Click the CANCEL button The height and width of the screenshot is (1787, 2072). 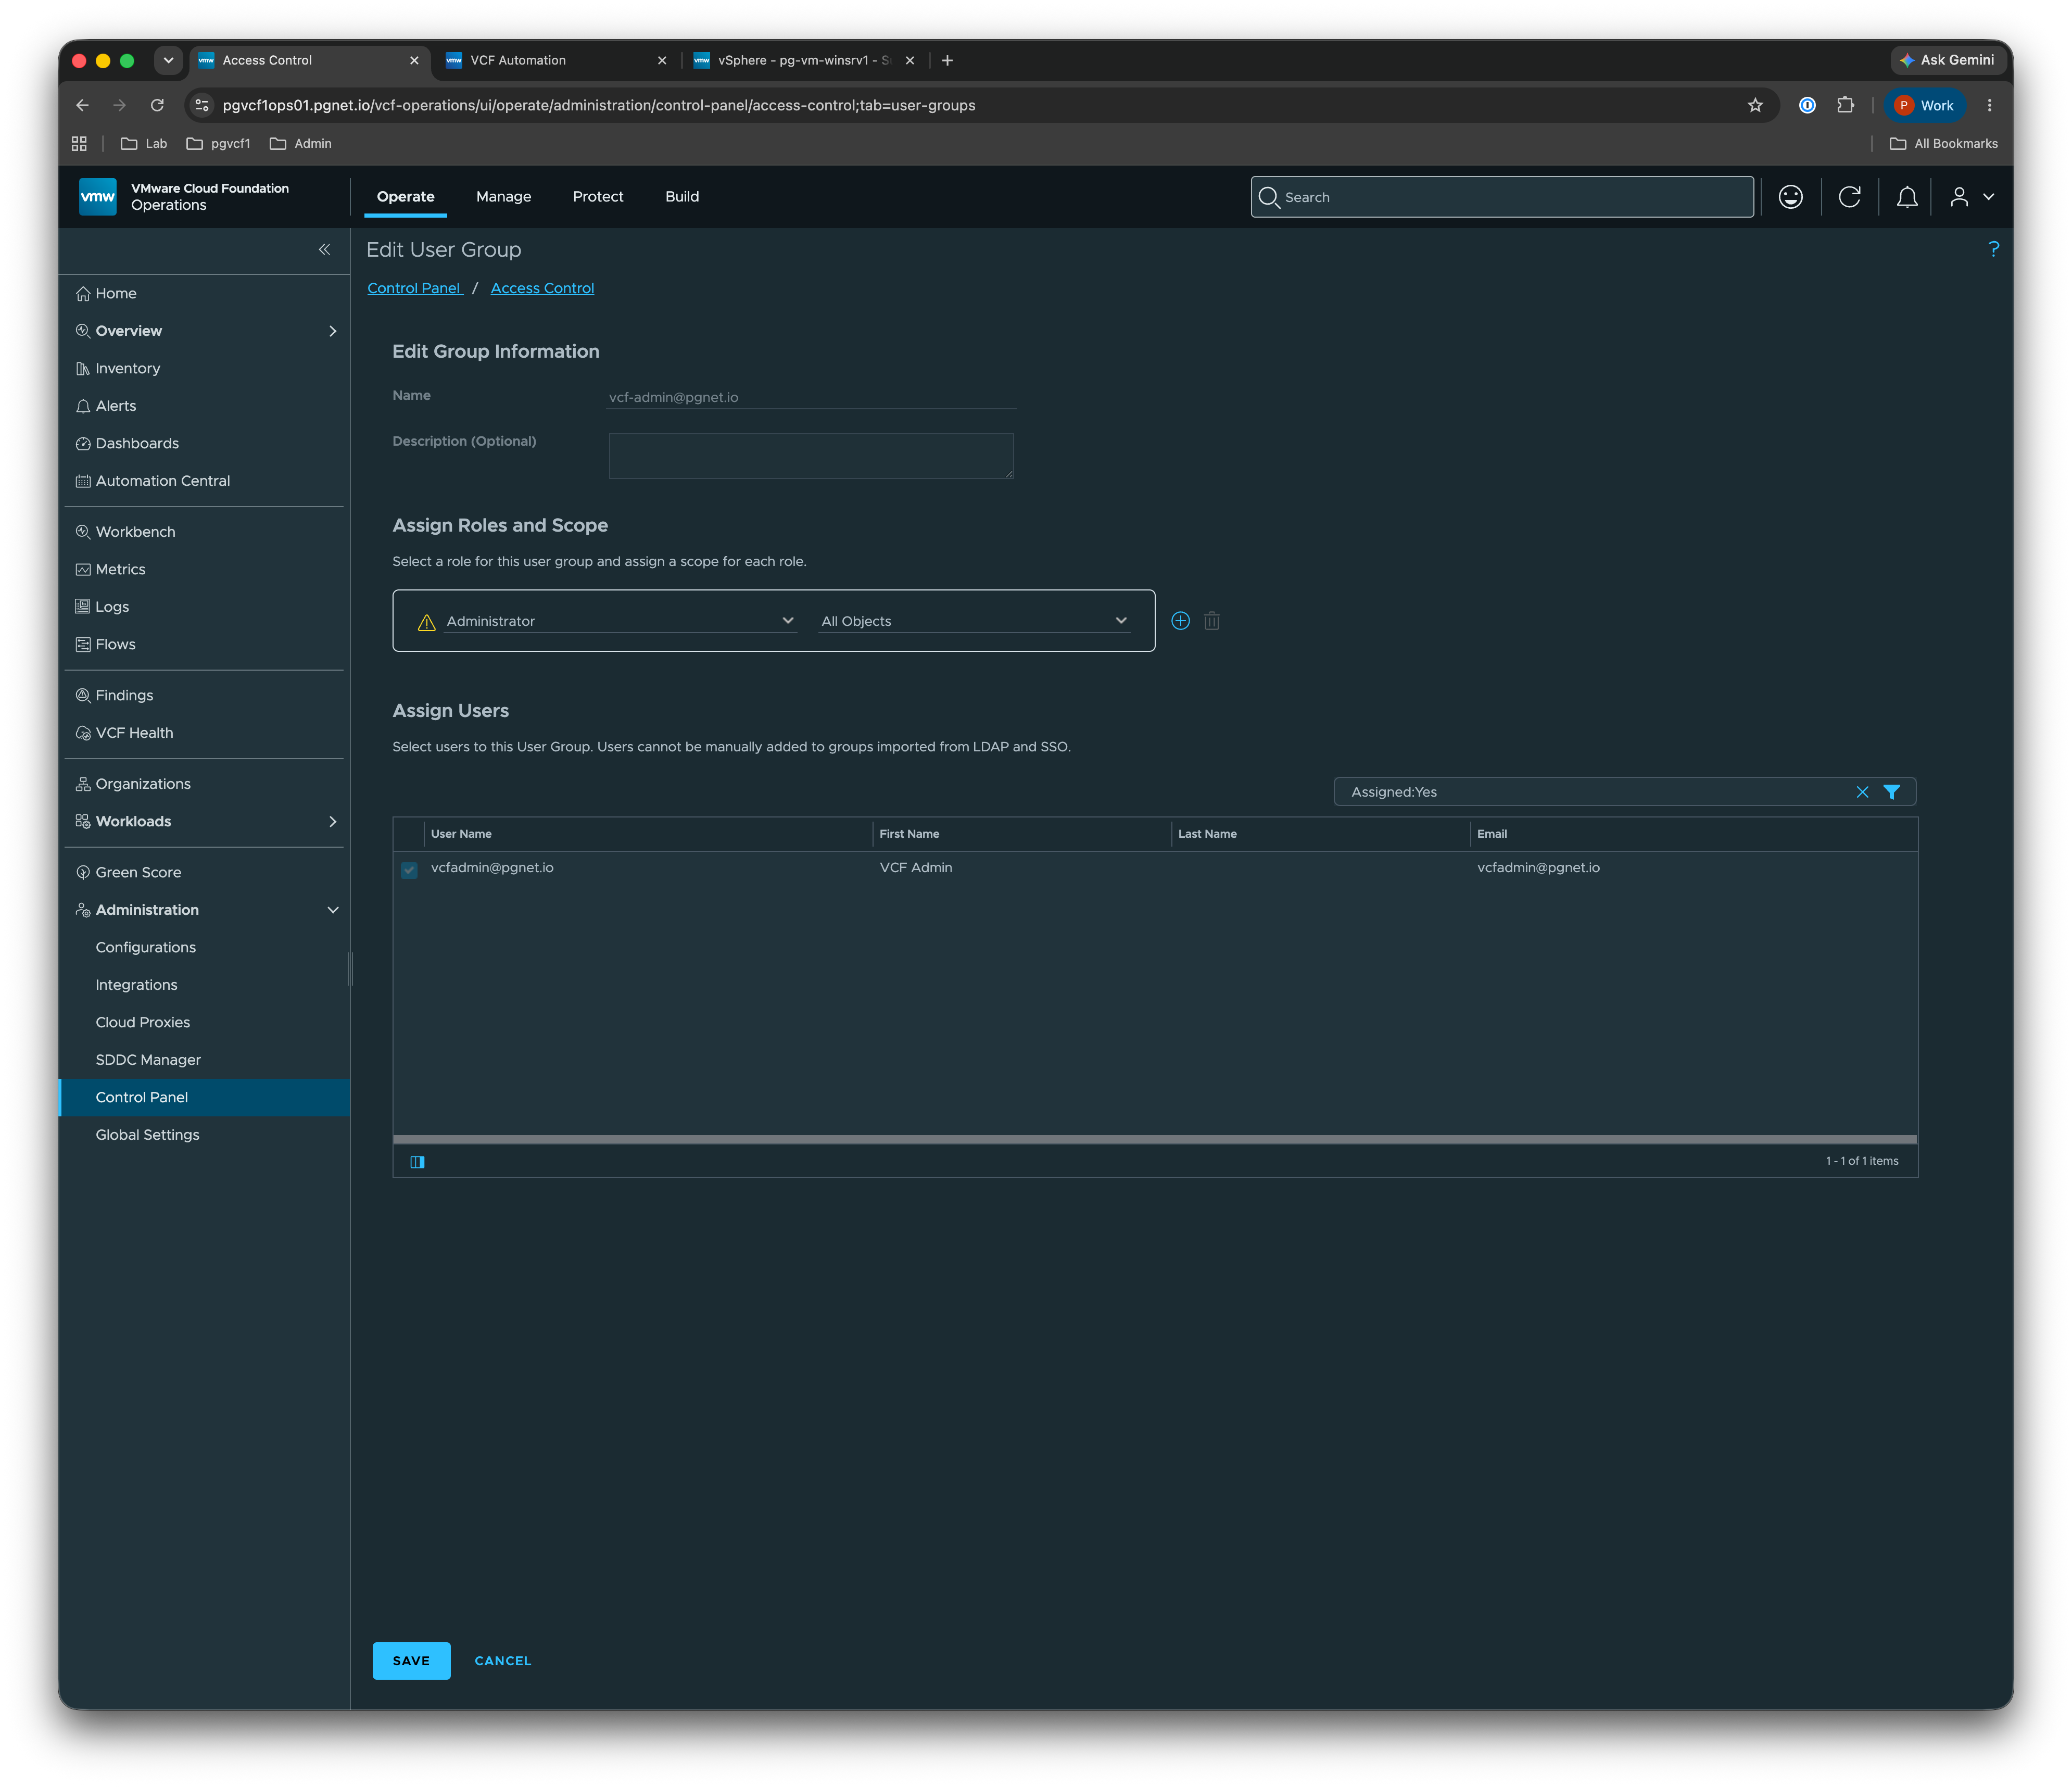click(503, 1661)
